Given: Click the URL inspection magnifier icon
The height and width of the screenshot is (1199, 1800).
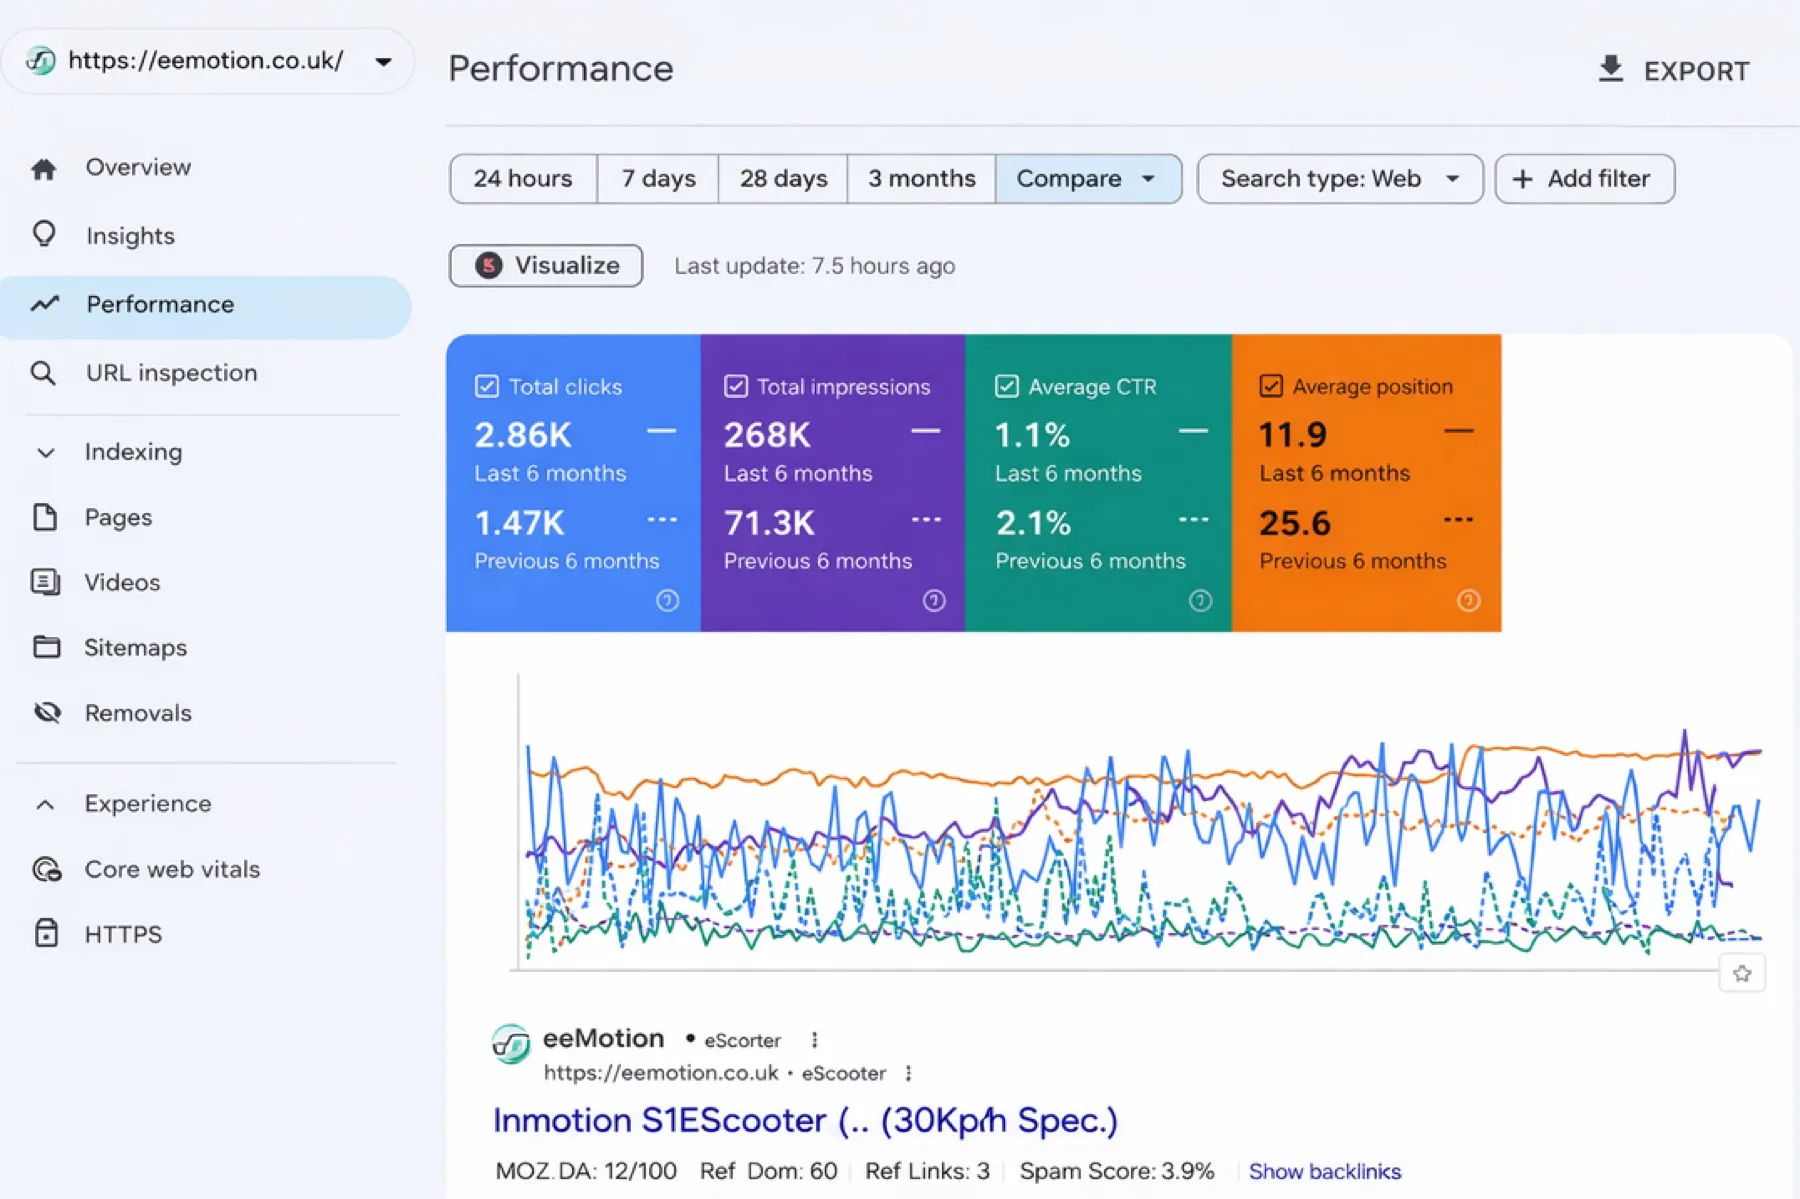Looking at the screenshot, I should 43,373.
